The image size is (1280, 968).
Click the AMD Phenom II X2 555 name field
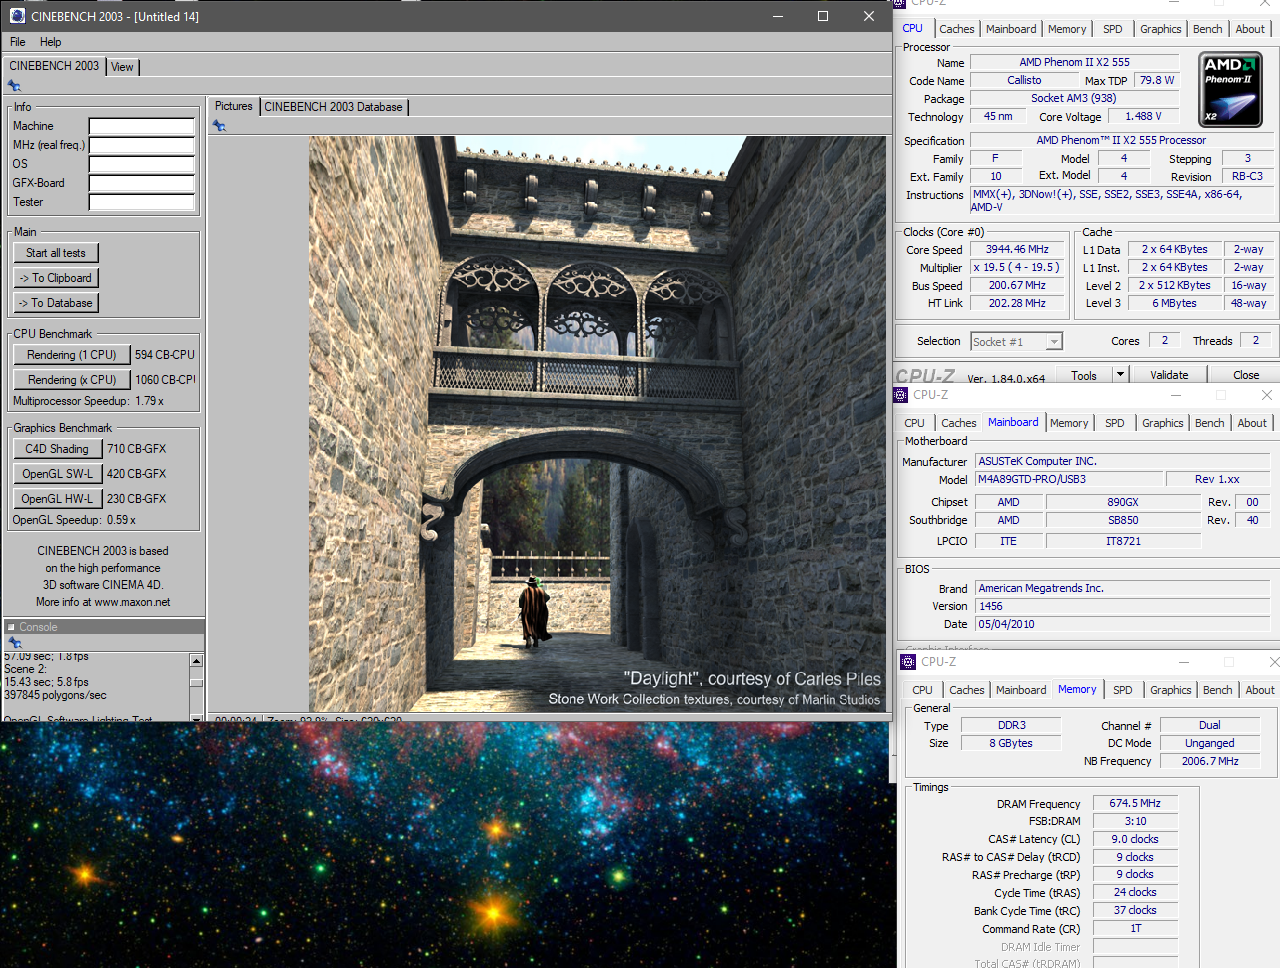1074,62
